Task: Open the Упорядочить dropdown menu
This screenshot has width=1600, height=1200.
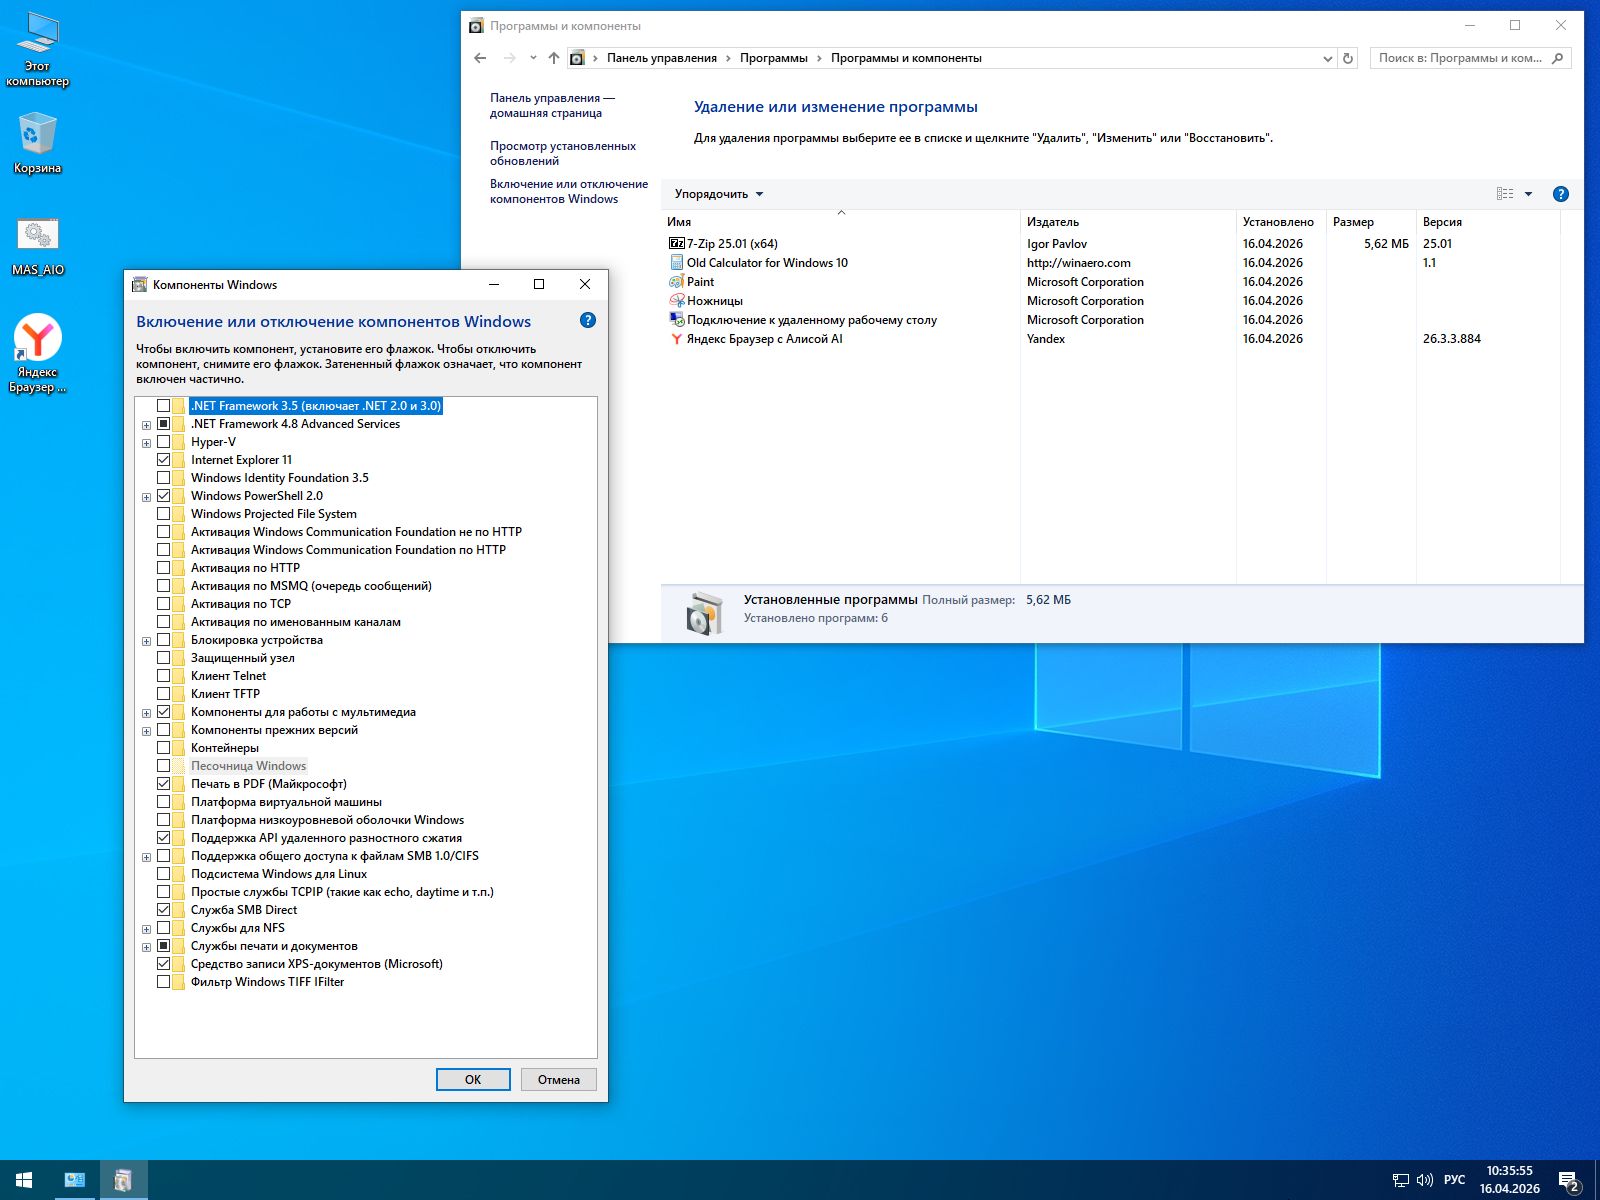Action: (718, 194)
